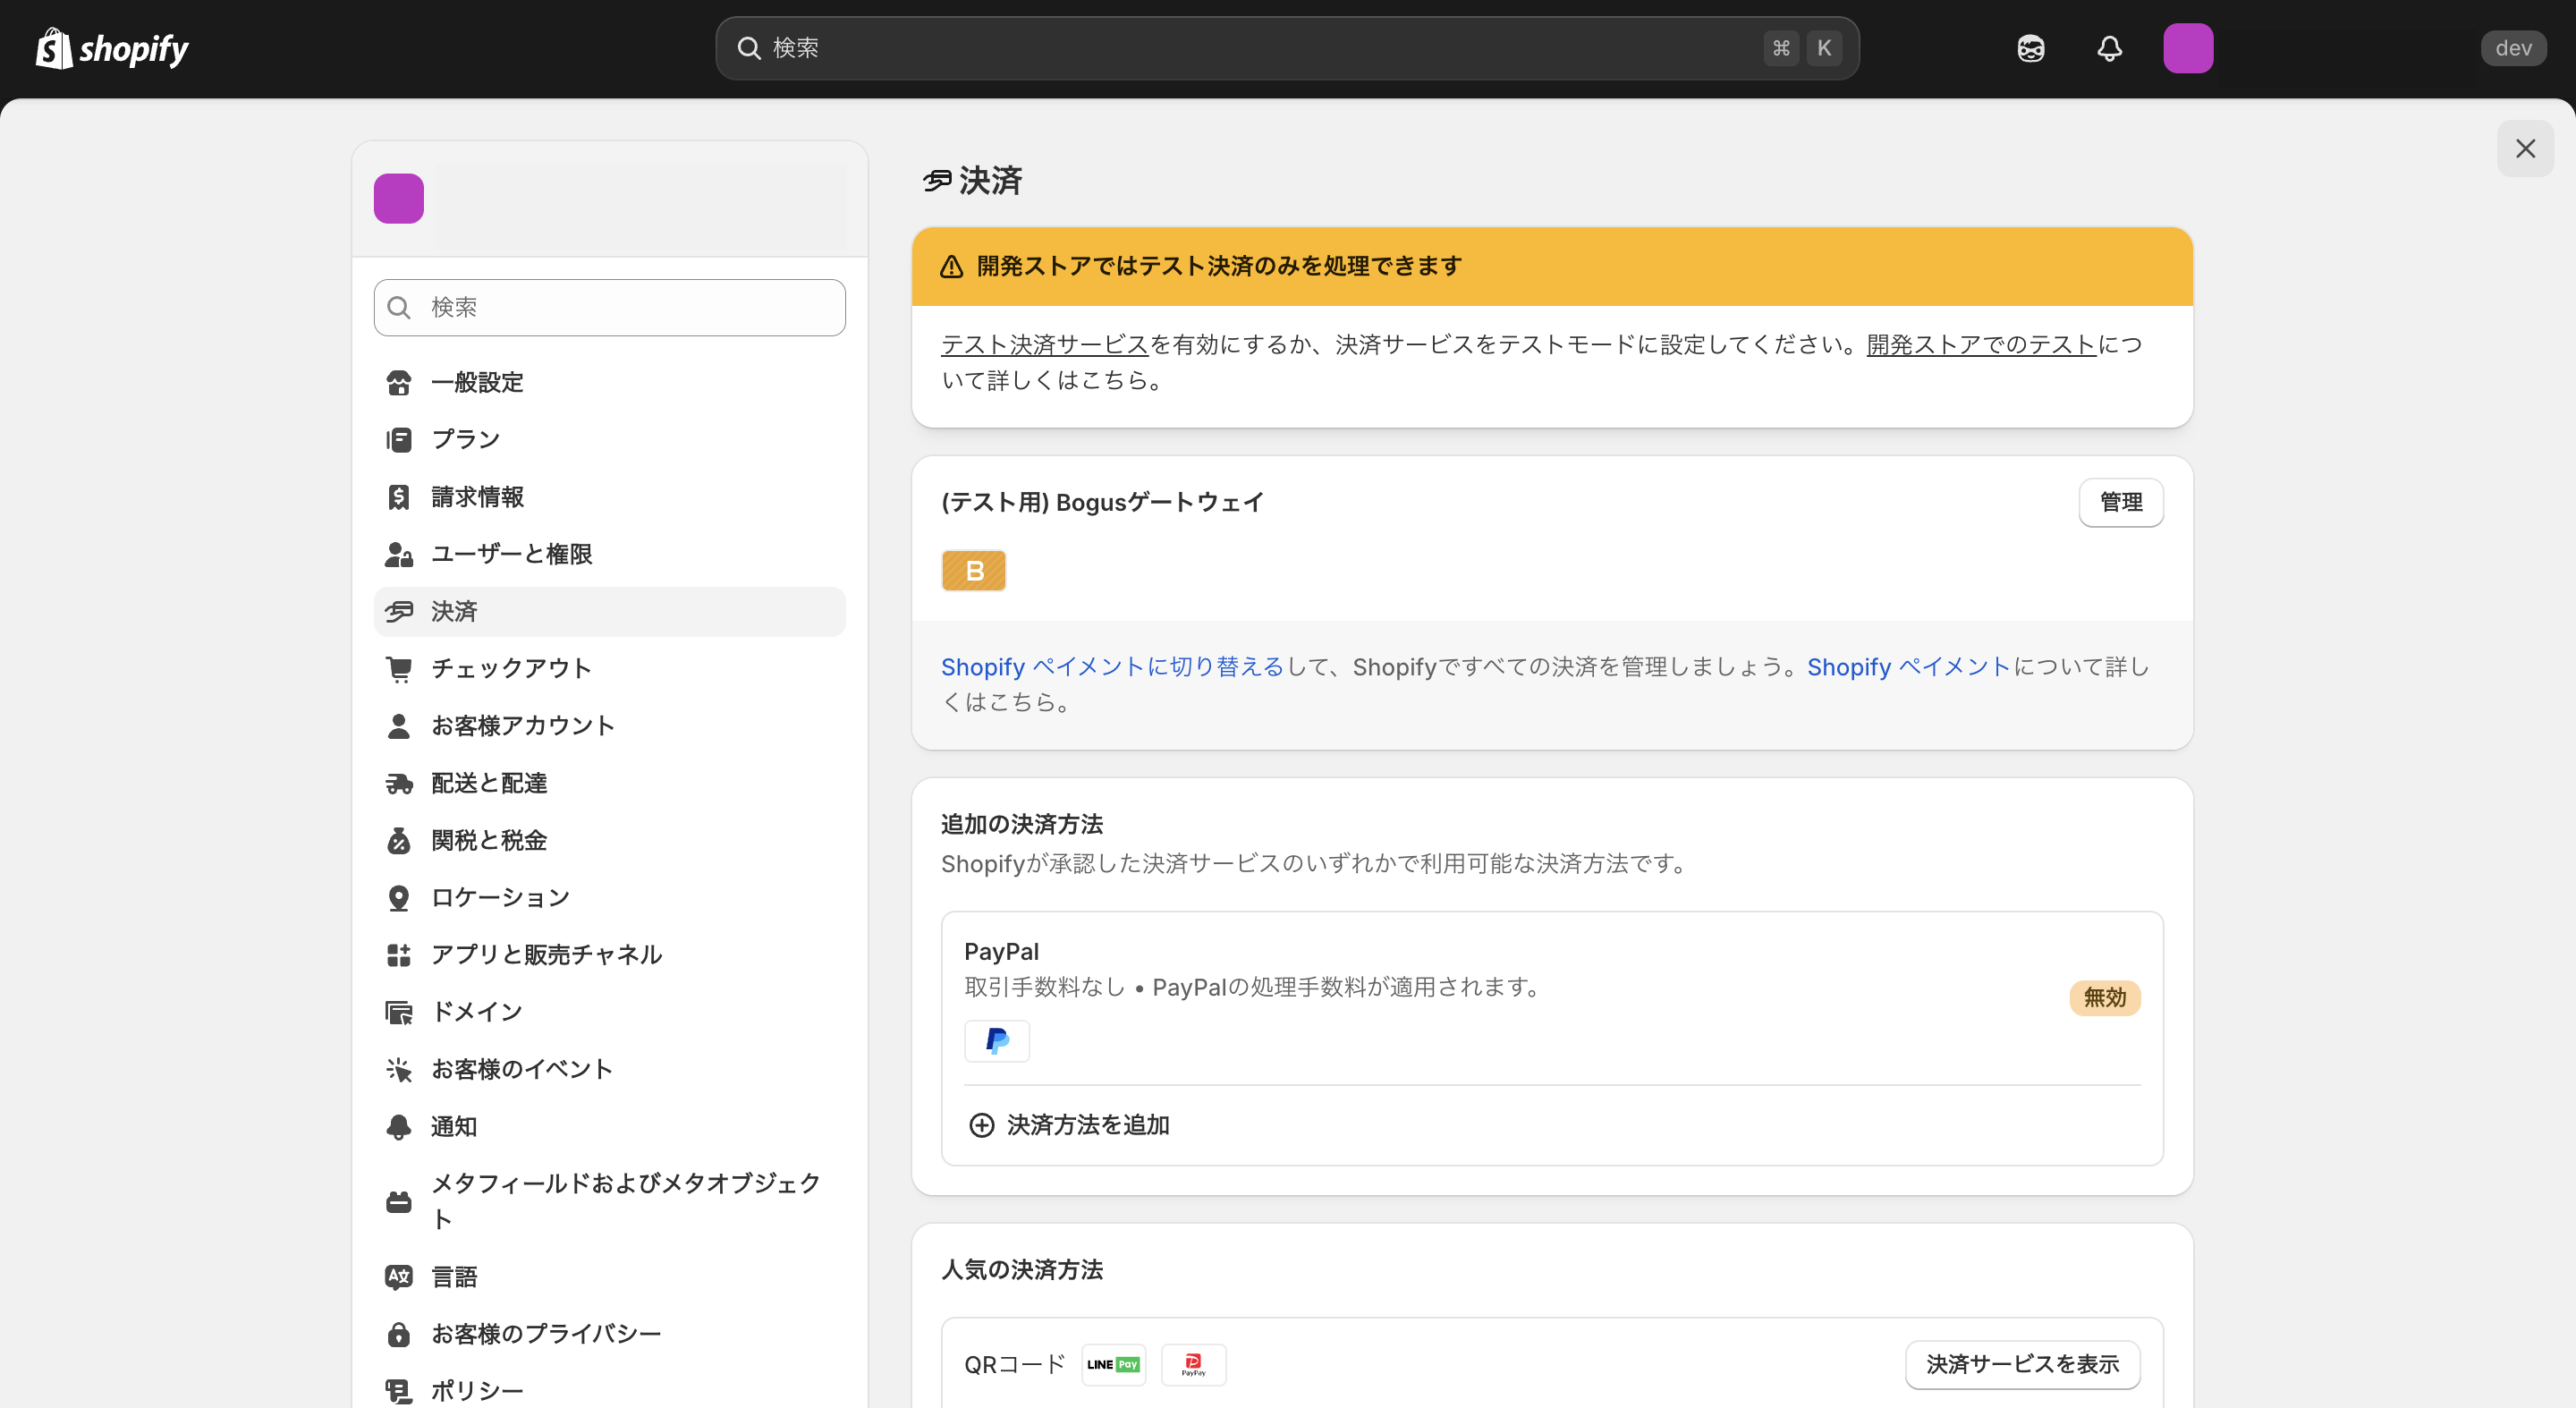This screenshot has width=2576, height=1408.
Task: Click the 管理 button for Bogus gateway
Action: coord(2121,503)
